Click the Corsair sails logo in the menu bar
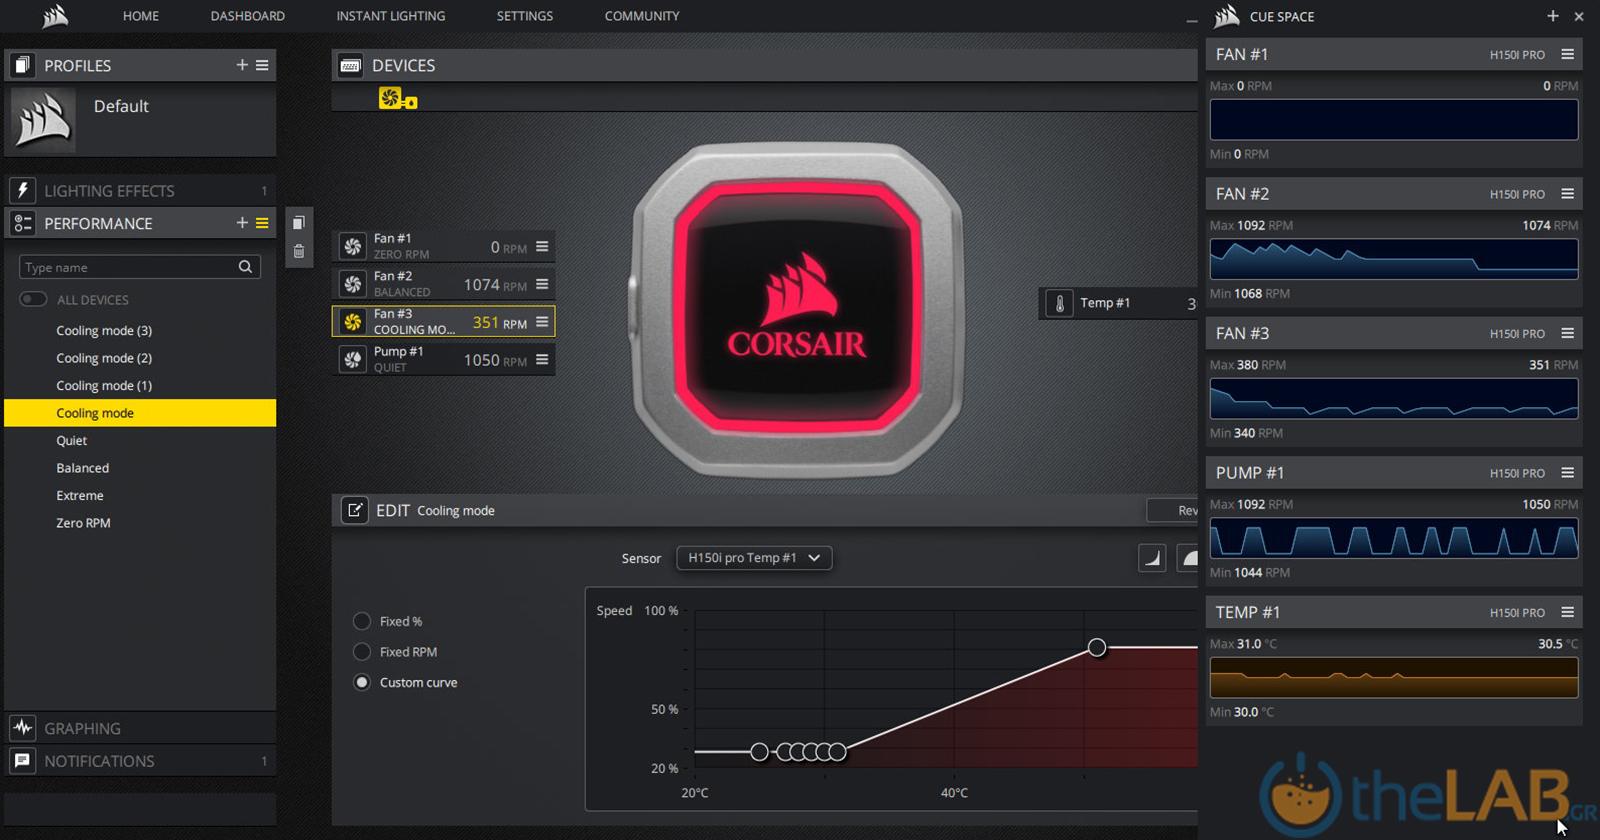1600x840 pixels. pyautogui.click(x=56, y=16)
